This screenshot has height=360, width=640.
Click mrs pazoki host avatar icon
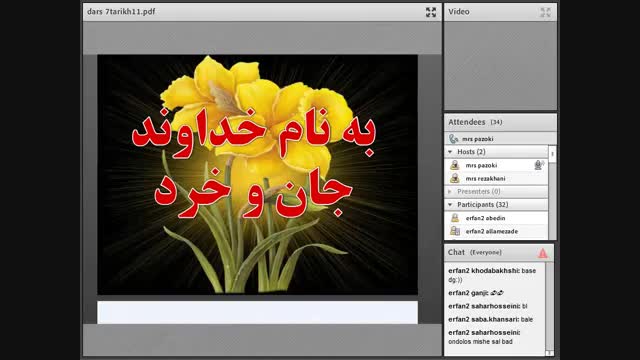point(455,165)
